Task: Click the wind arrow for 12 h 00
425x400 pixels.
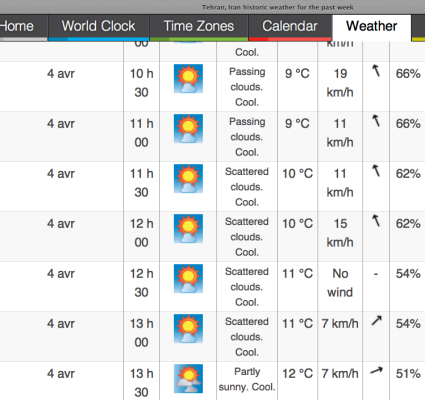Action: pos(376,221)
